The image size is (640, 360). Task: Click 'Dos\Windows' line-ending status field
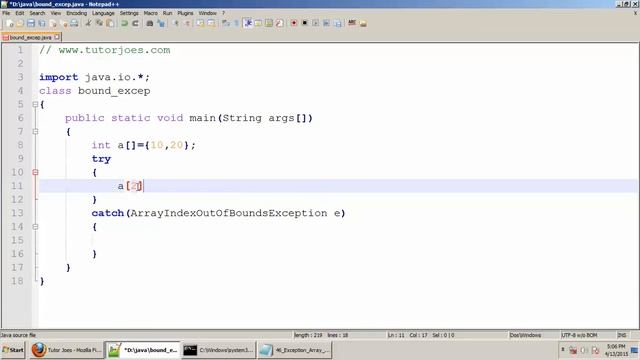click(525, 335)
